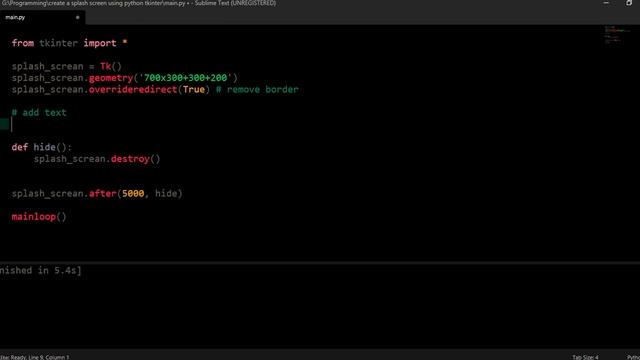
Task: Restore down the Sublime Text window
Action: (629, 3)
